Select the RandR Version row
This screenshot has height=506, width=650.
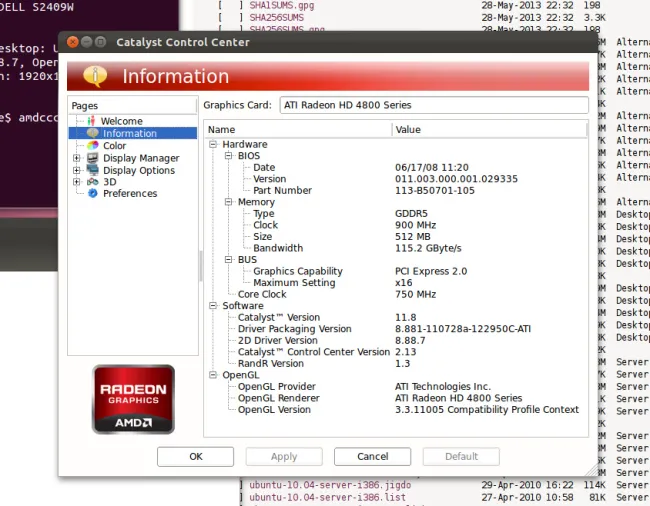(x=396, y=363)
